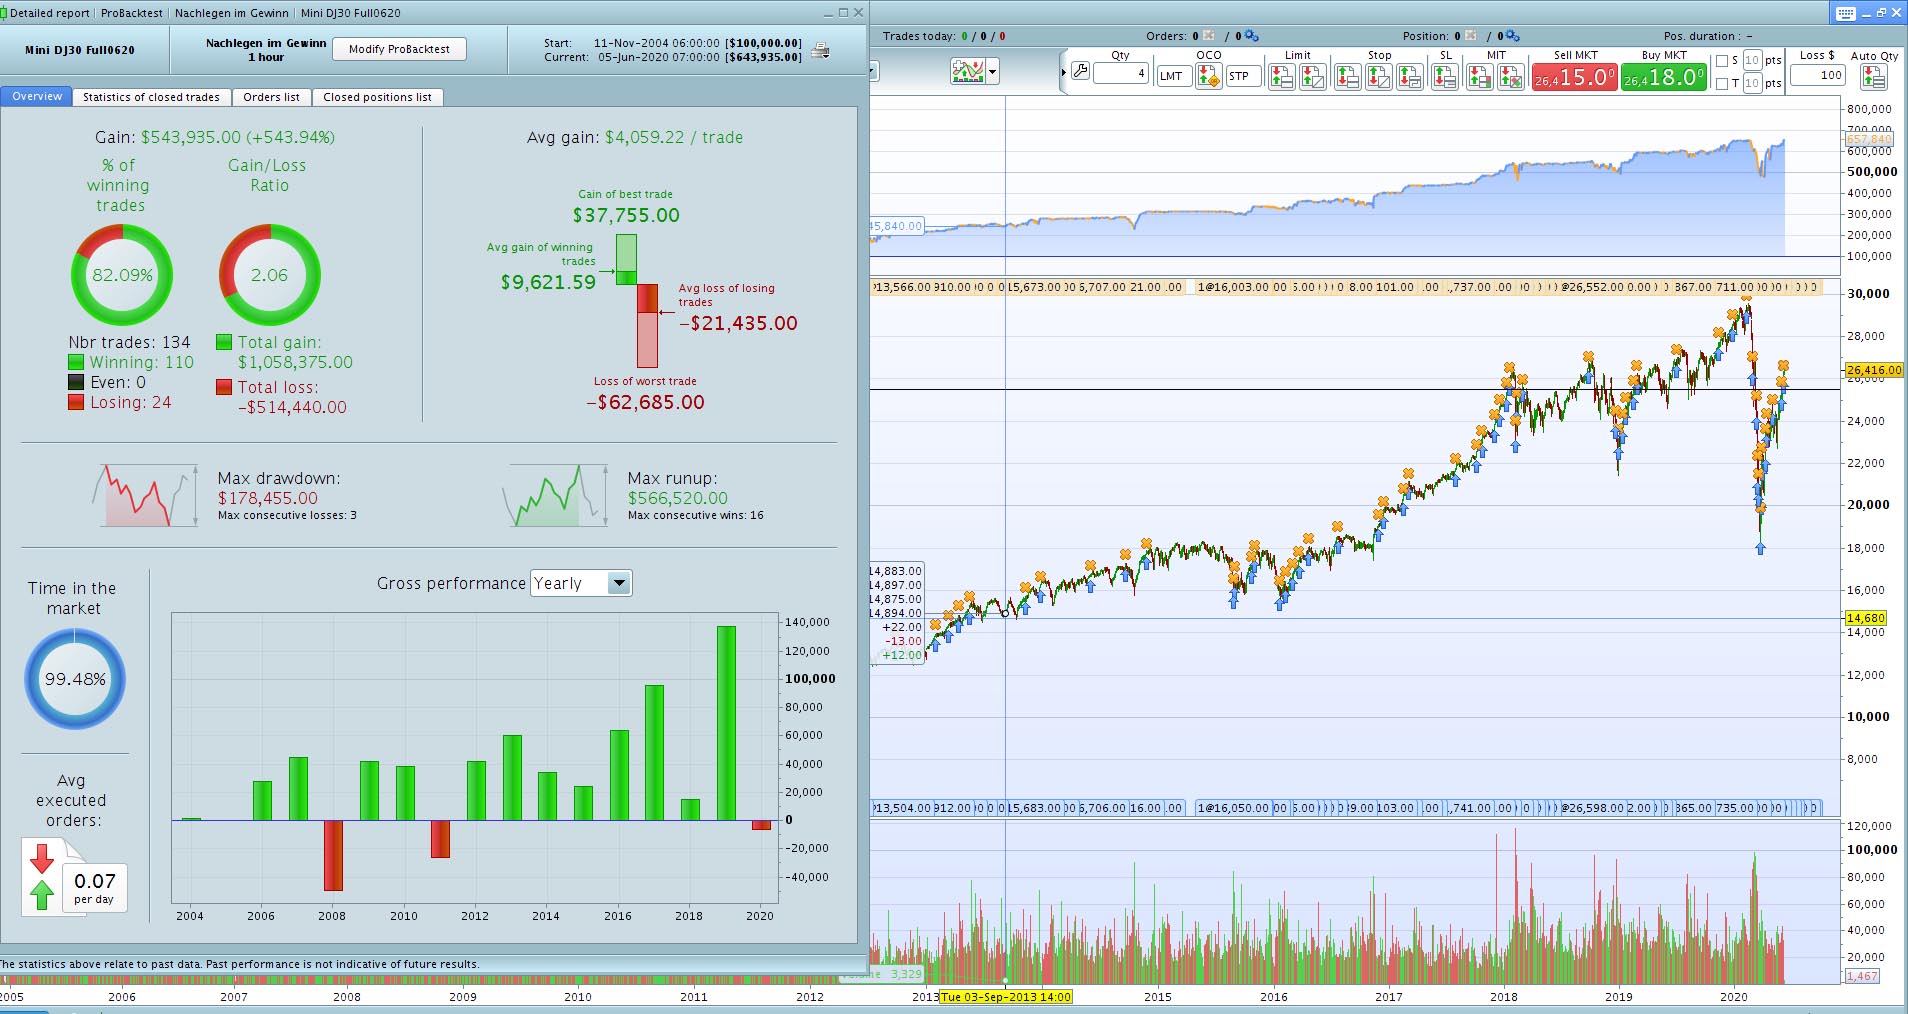This screenshot has height=1014, width=1908.
Task: Click the Max runup chart thumbnail
Action: 555,495
